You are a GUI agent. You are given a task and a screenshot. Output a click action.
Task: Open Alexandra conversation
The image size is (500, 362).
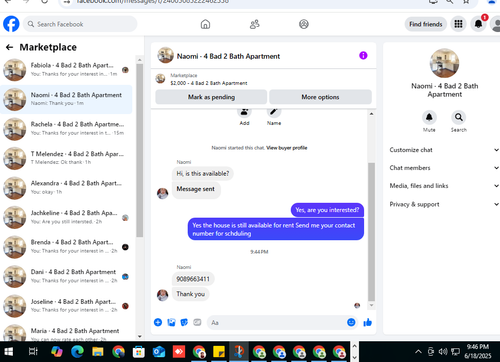66,188
